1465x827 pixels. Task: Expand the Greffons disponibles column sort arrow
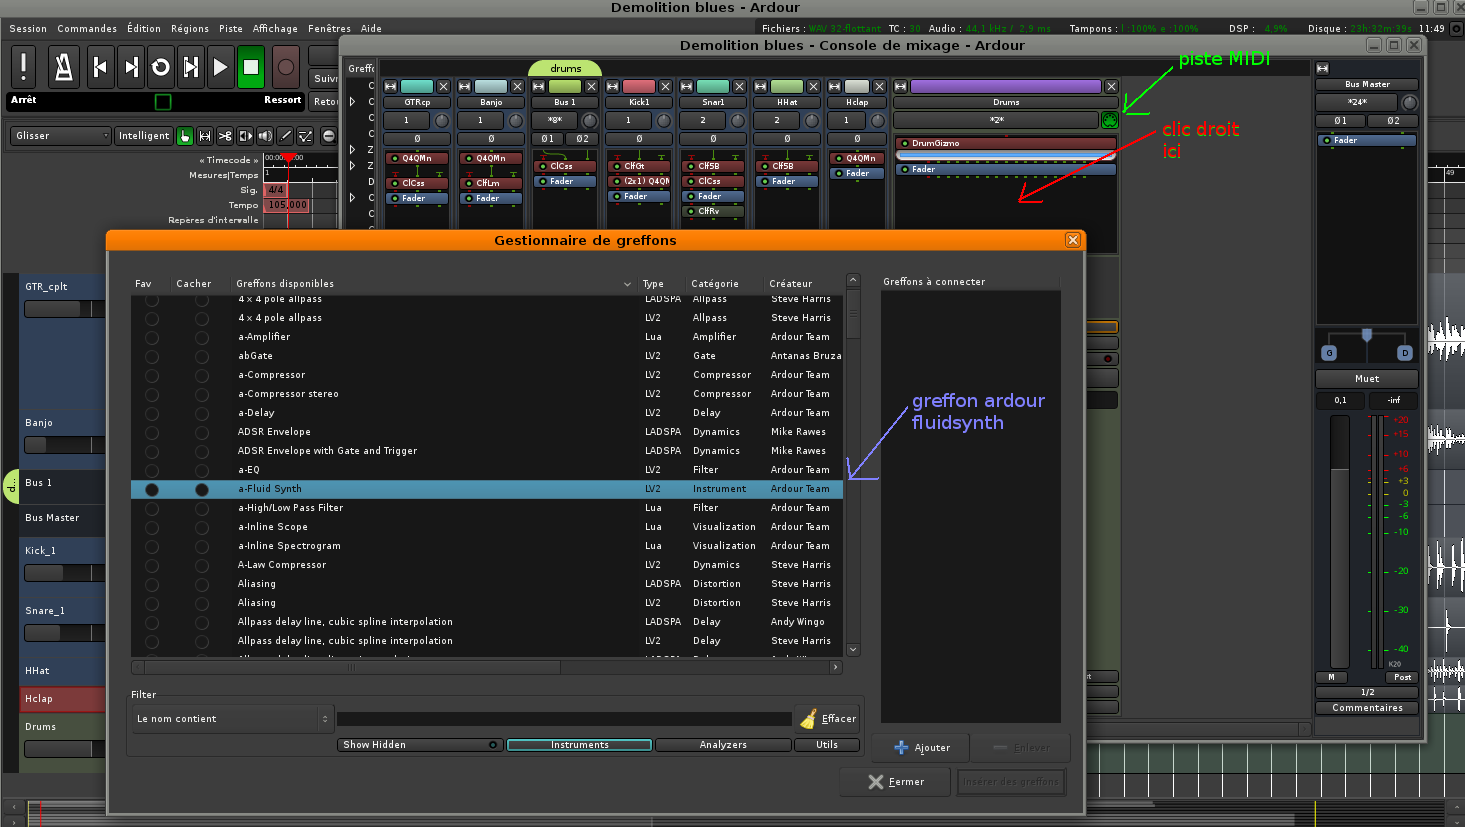(x=627, y=284)
